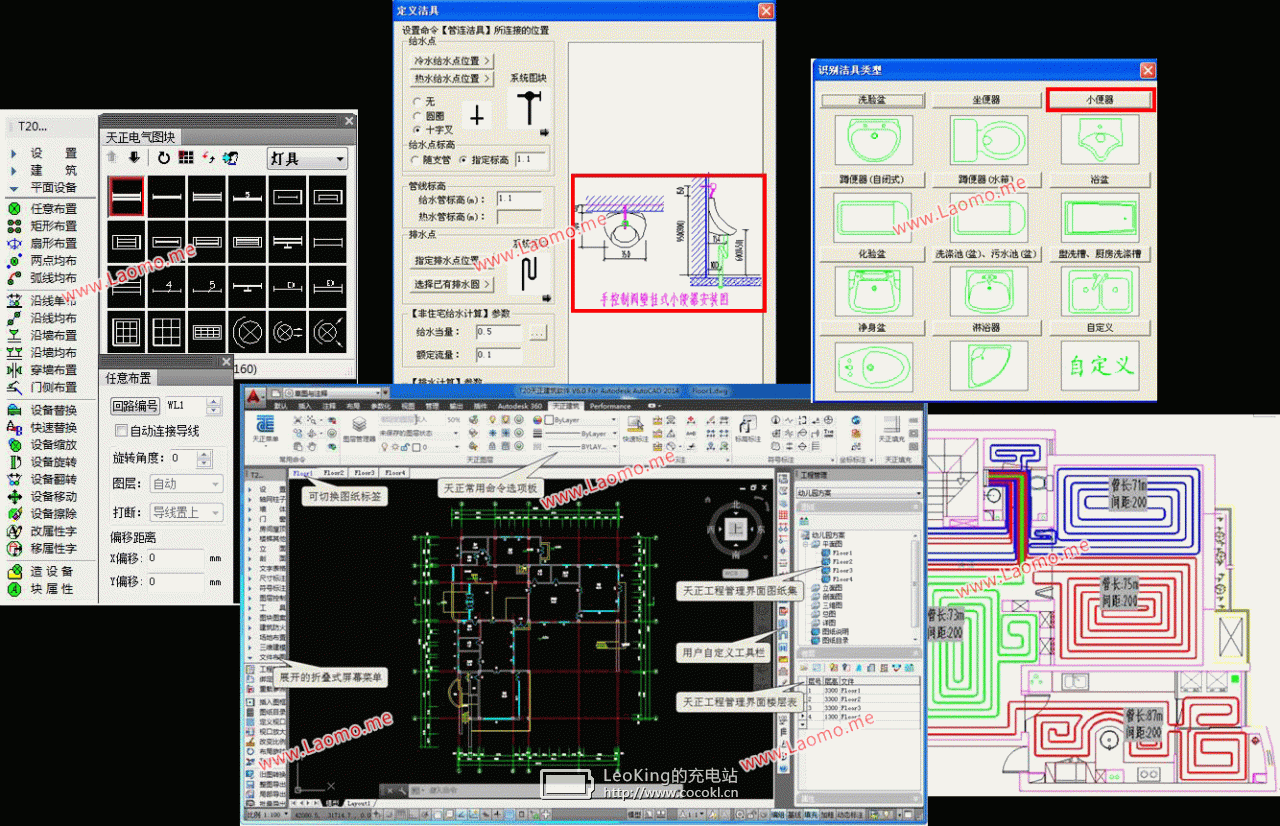
Task: Choose the 淋浴器 fixture type button
Action: click(x=987, y=327)
